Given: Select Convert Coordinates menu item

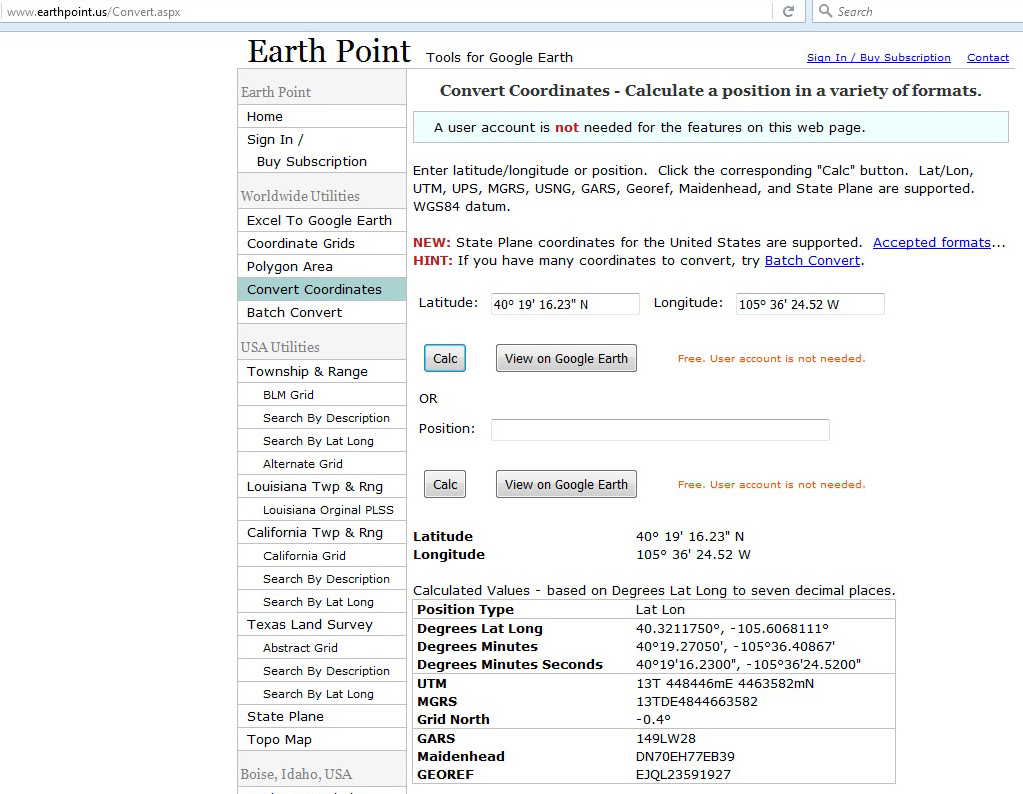Looking at the screenshot, I should click(x=322, y=289).
